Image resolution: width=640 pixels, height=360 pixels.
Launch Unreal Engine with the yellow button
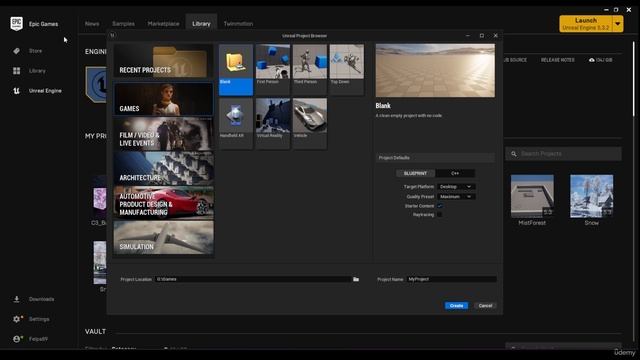(586, 24)
